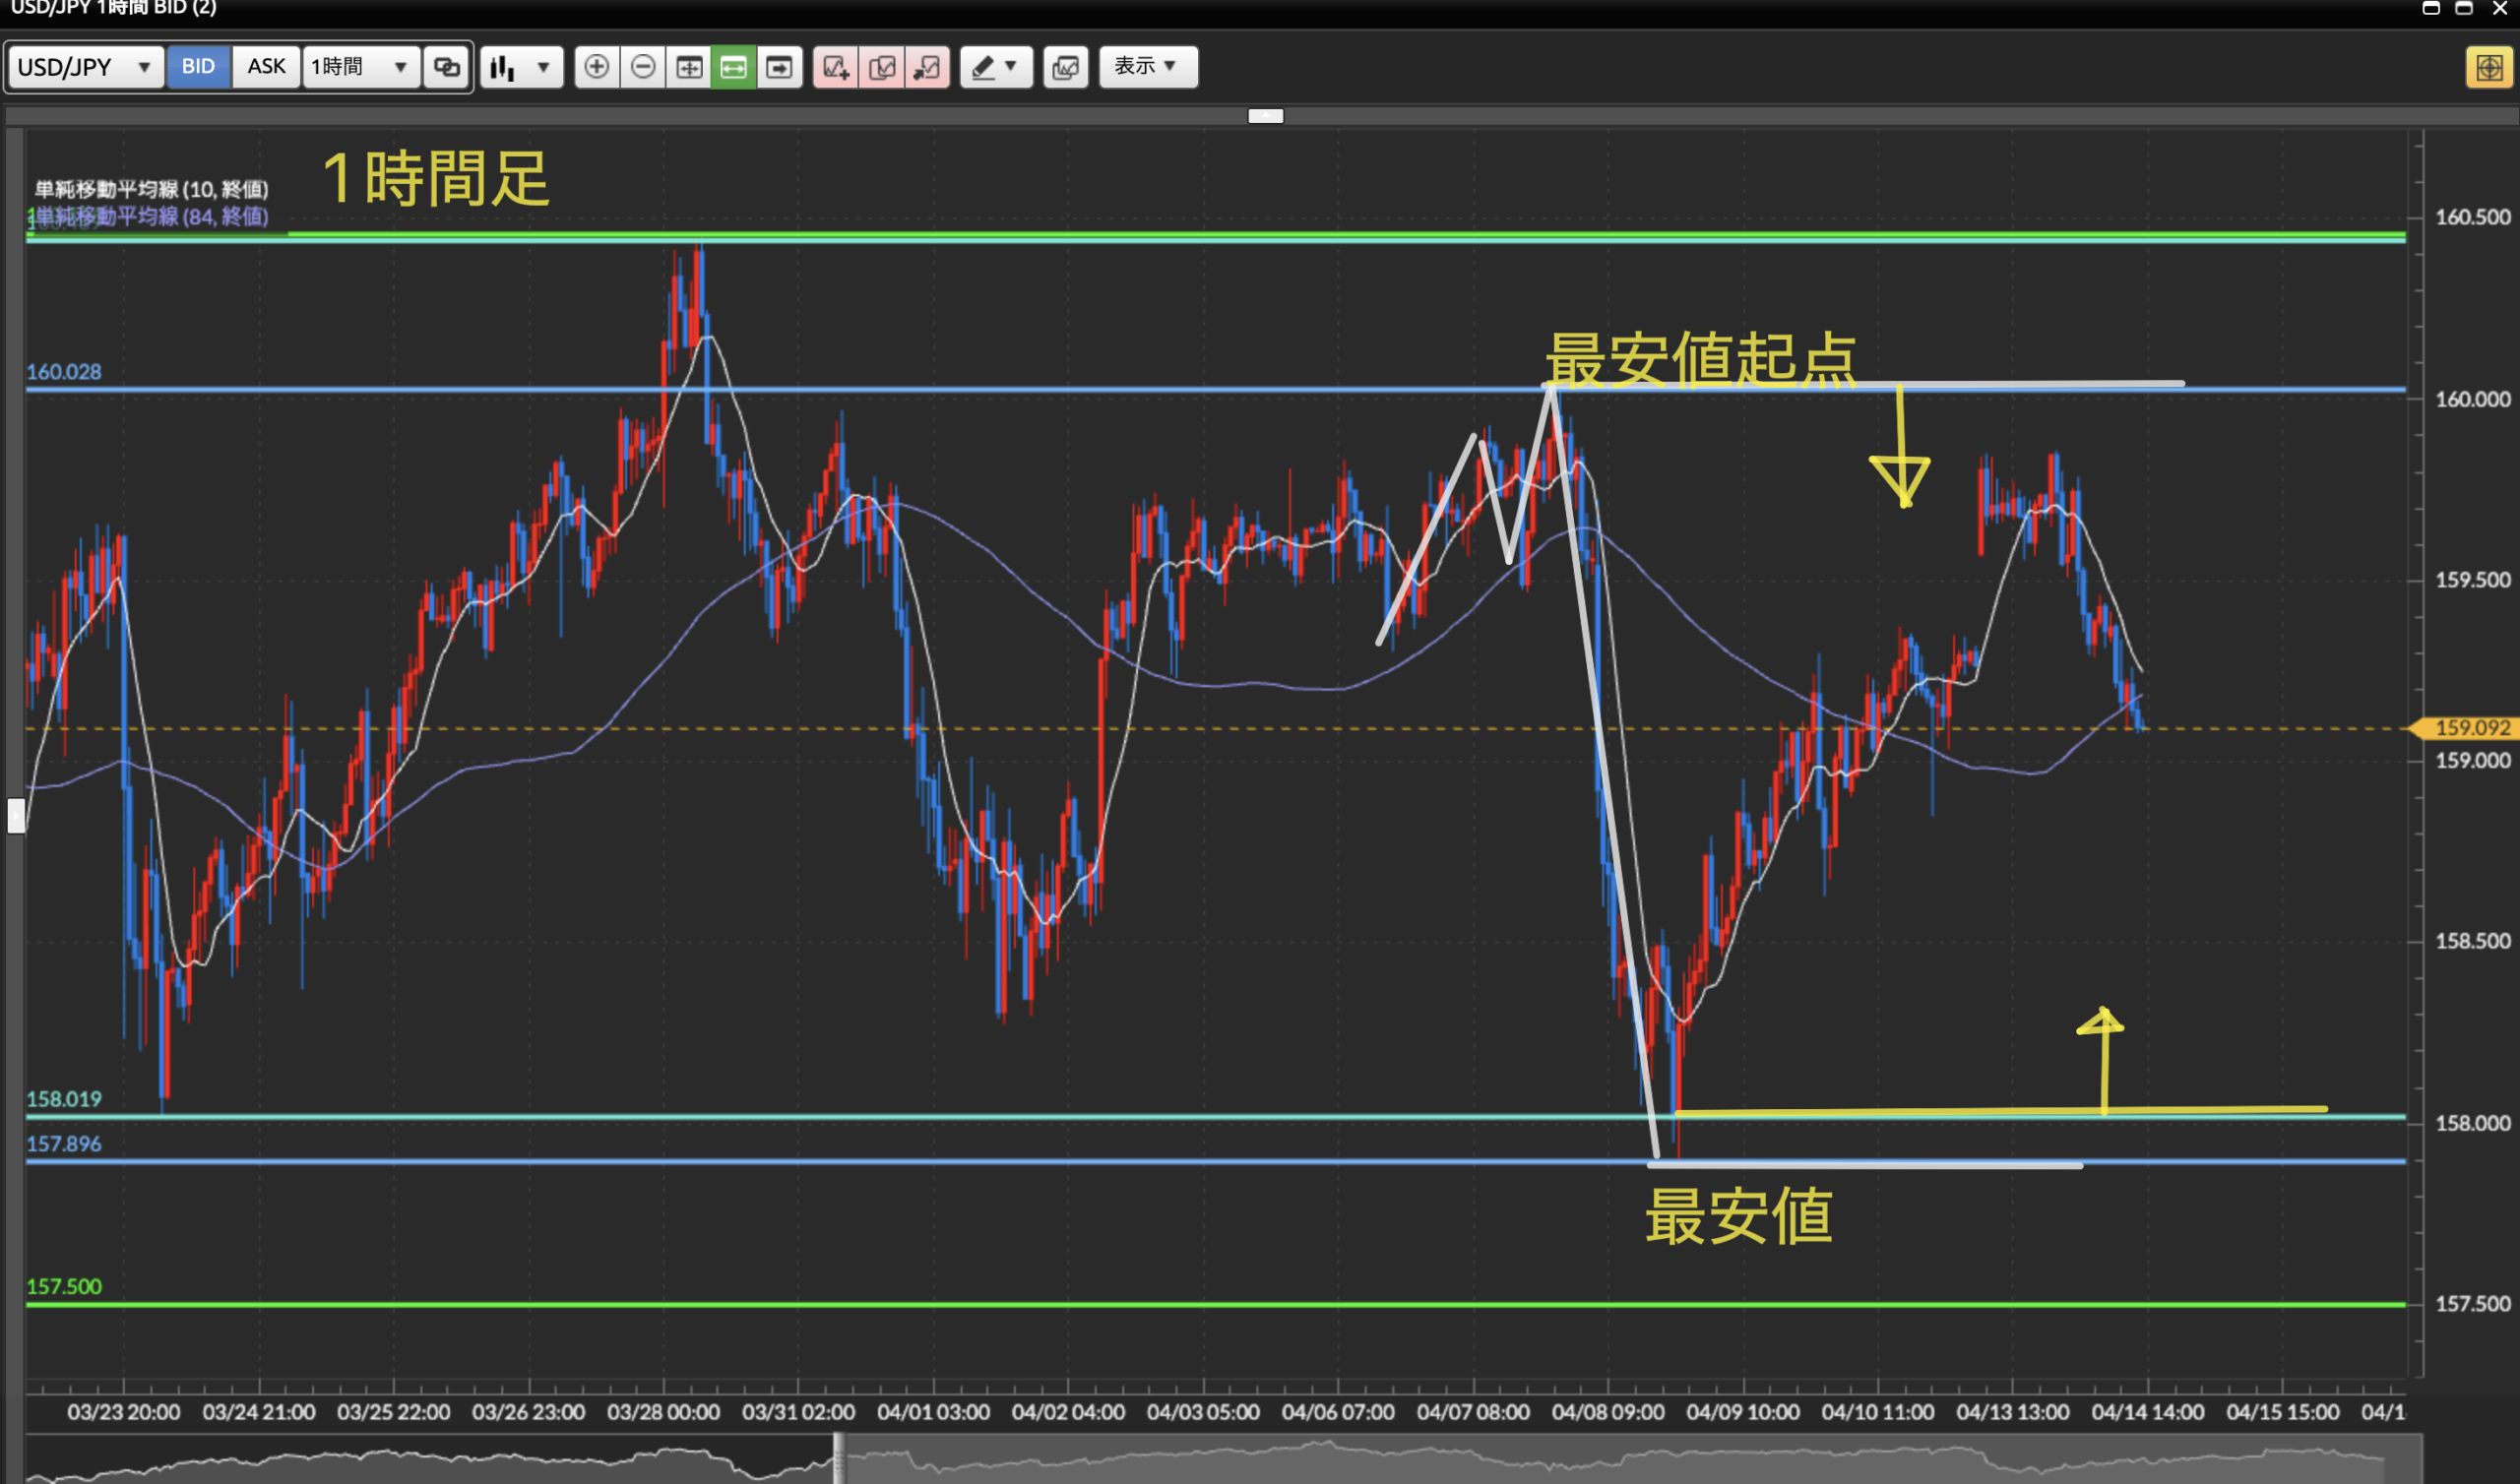Open the 表示 display menu
Viewport: 2520px width, 1484px height.
pyautogui.click(x=1147, y=67)
